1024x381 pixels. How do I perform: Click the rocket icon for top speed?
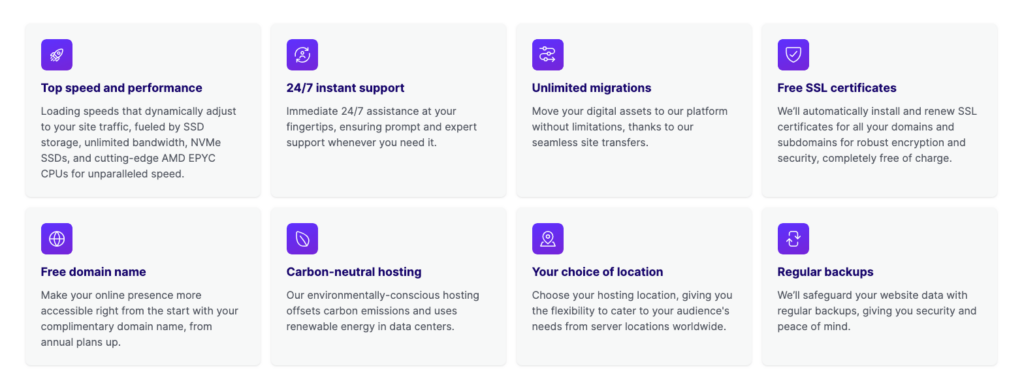tap(57, 55)
